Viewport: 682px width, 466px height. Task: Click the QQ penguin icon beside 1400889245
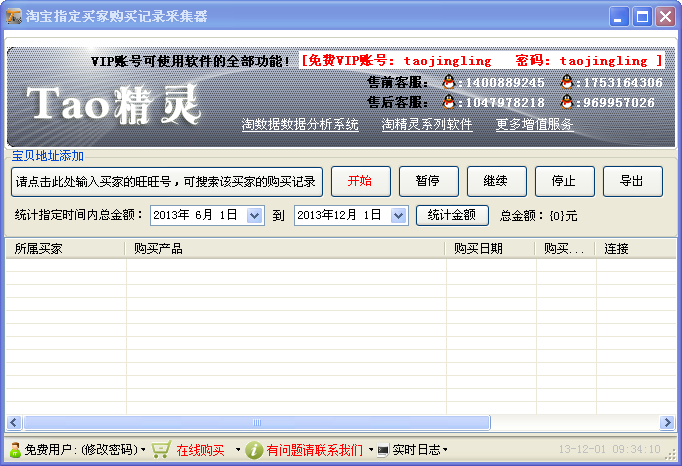click(448, 81)
